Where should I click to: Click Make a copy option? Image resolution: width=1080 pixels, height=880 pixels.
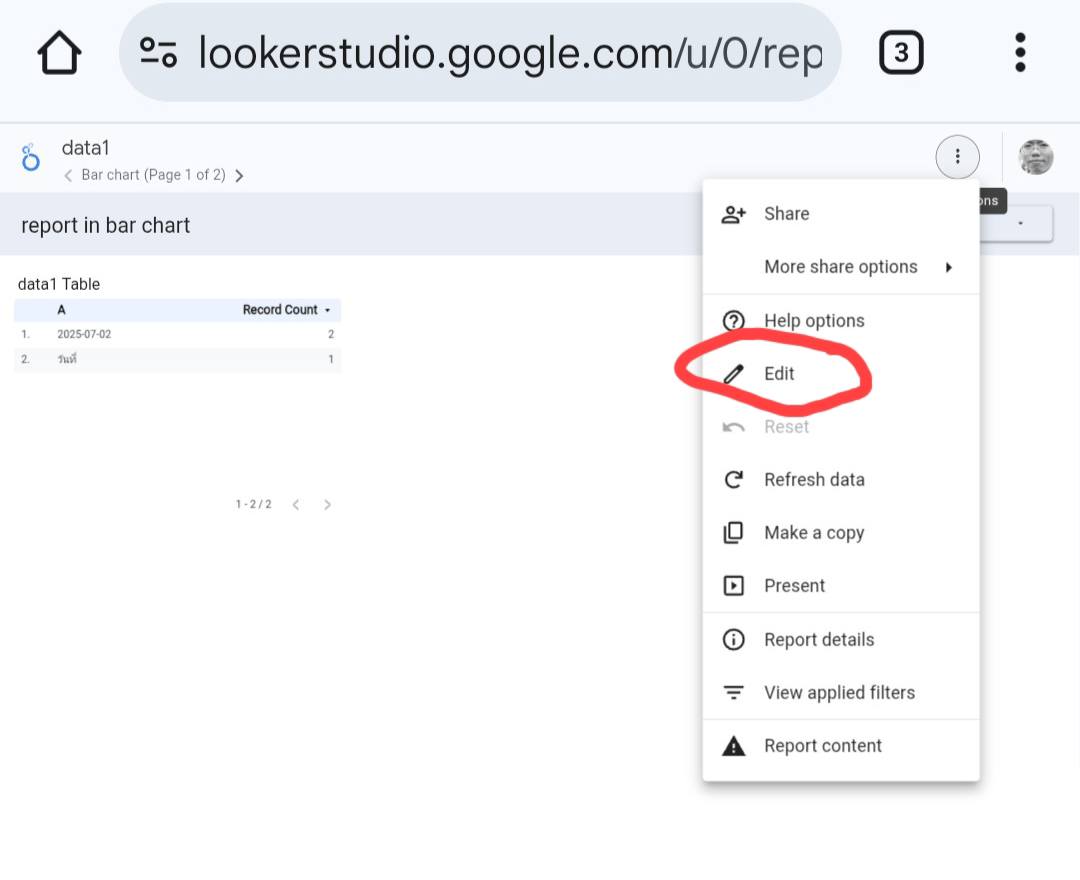(x=813, y=533)
